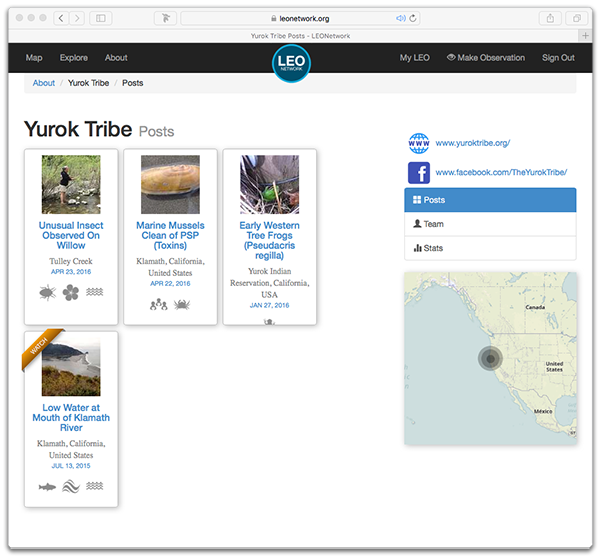Screen dimensions: 600x558
Task: Click the fish icon on the Low Water post
Action: [x=46, y=486]
